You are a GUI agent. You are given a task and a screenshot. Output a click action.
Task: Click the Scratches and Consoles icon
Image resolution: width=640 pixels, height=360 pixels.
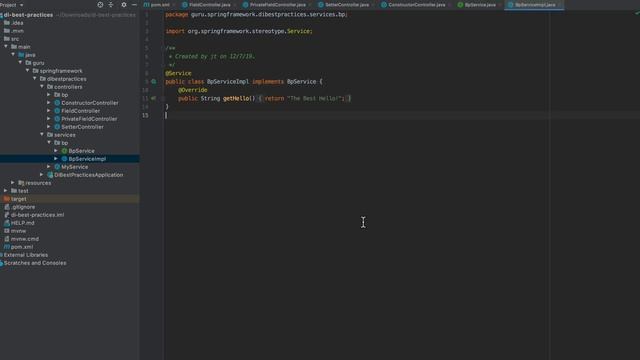click(x=1, y=263)
